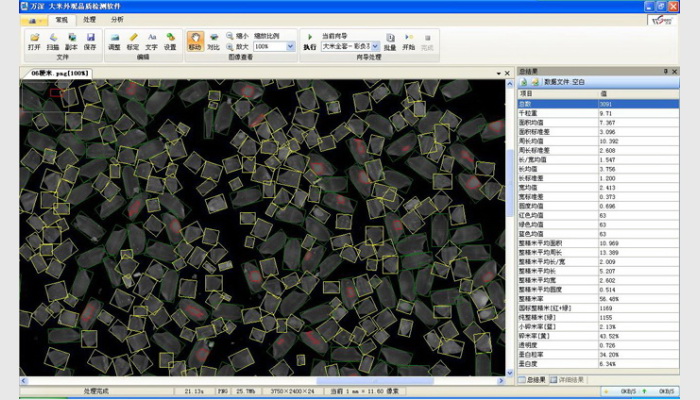The image size is (700, 400).
Task: Select the 文字 (Text) tool
Action: (x=152, y=40)
